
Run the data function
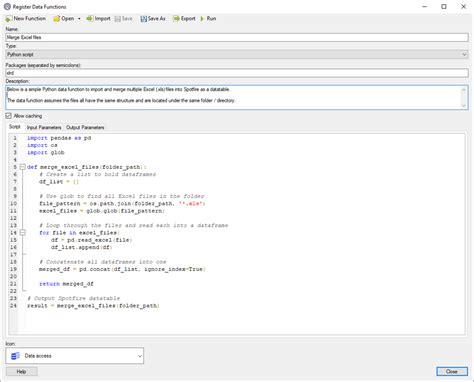208,19
